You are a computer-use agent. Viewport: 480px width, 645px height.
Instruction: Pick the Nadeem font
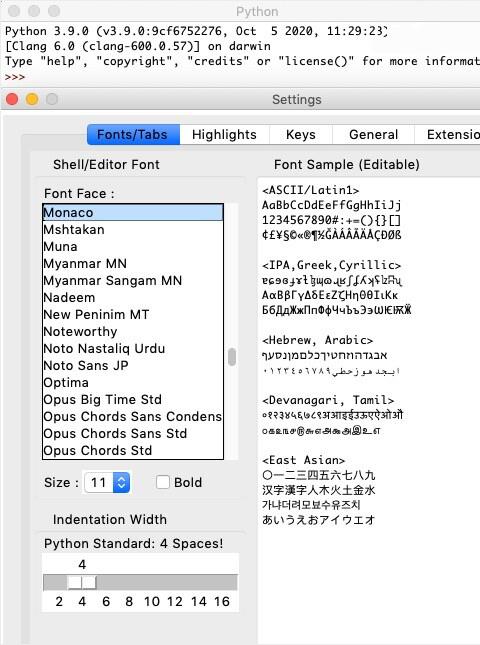pos(133,297)
